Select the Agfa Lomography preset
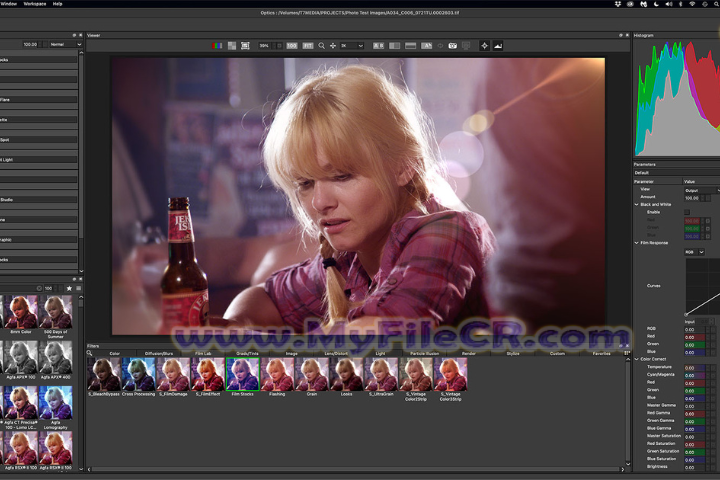Screen dimensions: 720x480 [x=55, y=402]
